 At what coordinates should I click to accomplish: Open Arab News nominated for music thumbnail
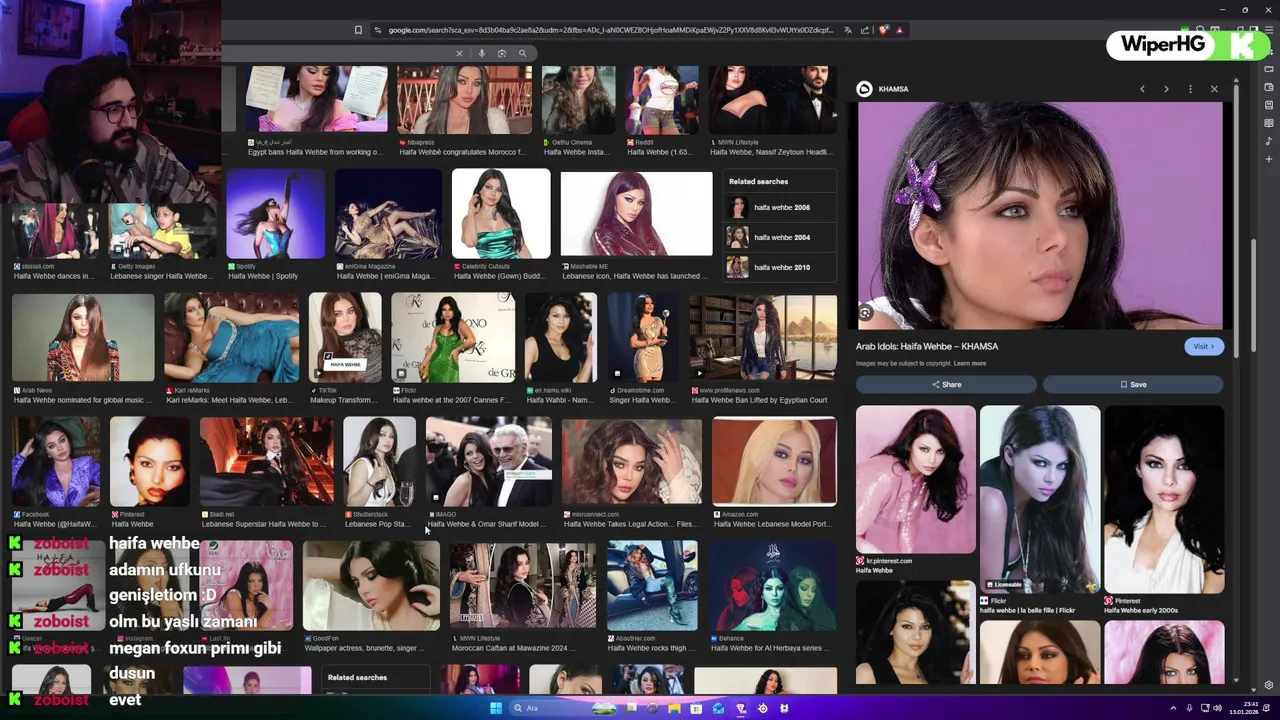83,338
